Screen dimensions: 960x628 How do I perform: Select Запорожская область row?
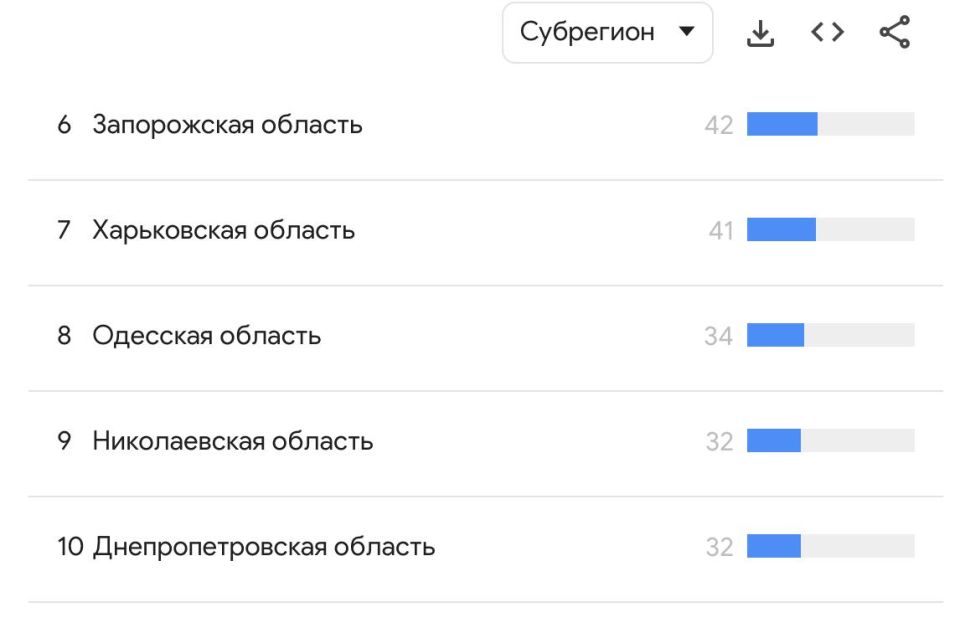coord(227,125)
